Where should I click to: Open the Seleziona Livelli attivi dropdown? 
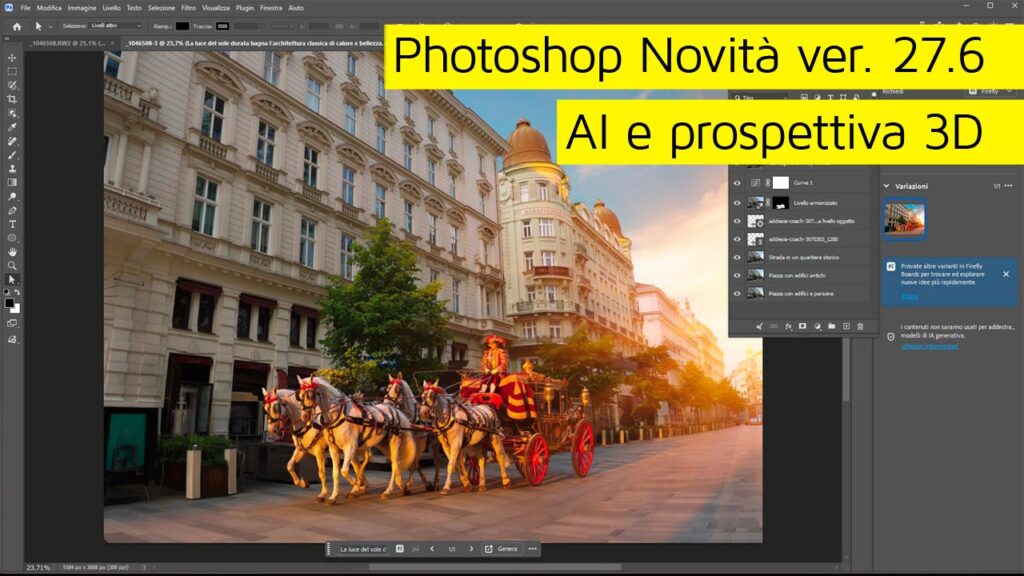[x=116, y=26]
